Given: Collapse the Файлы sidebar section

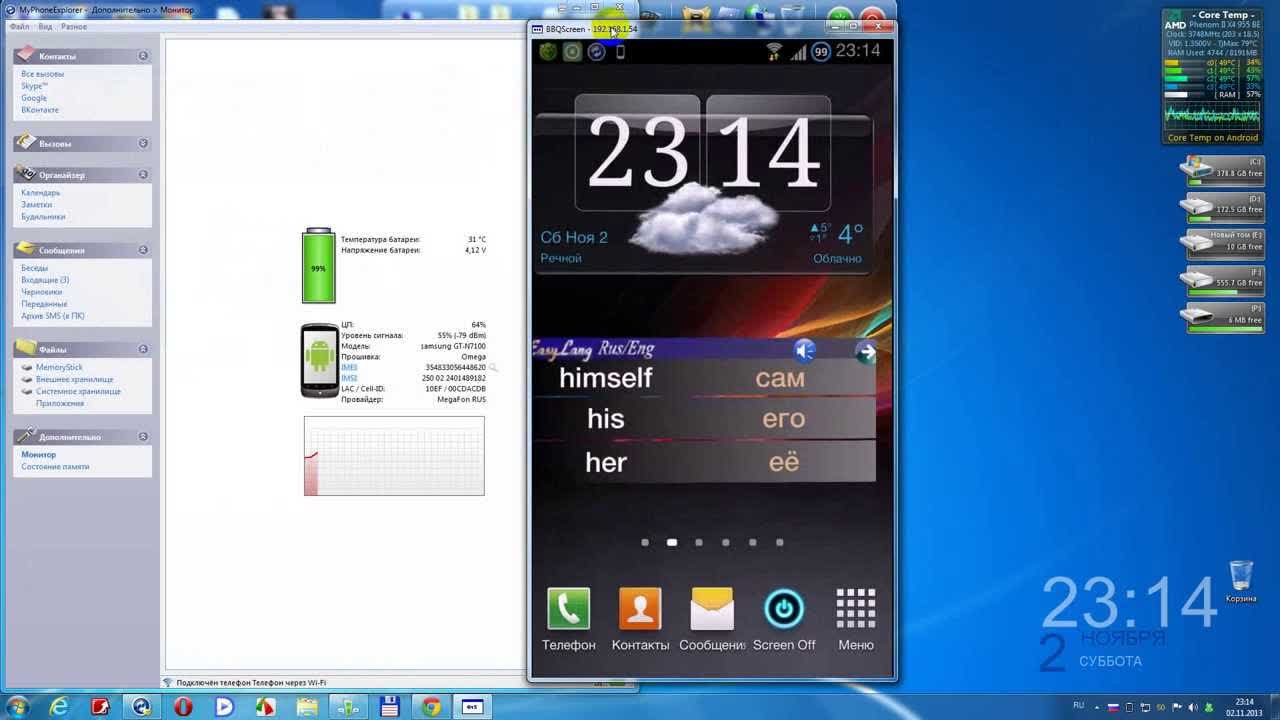Looking at the screenshot, I should tap(143, 349).
